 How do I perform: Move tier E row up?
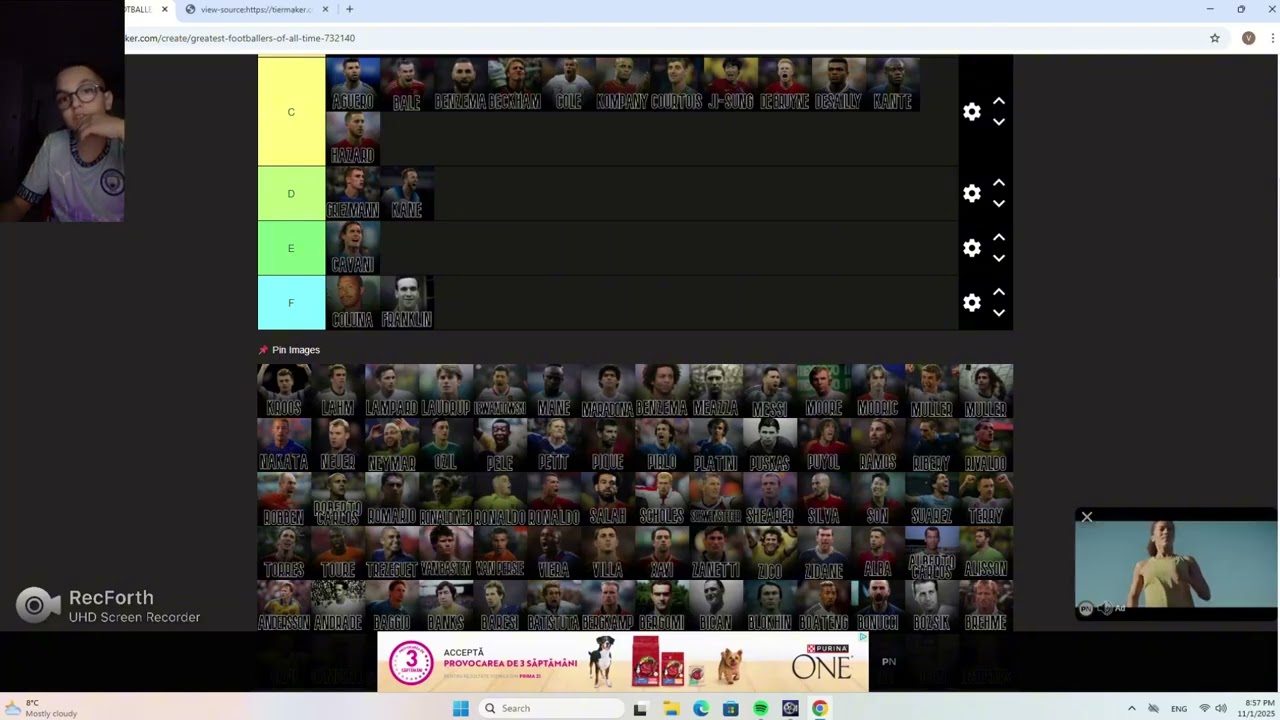998,238
